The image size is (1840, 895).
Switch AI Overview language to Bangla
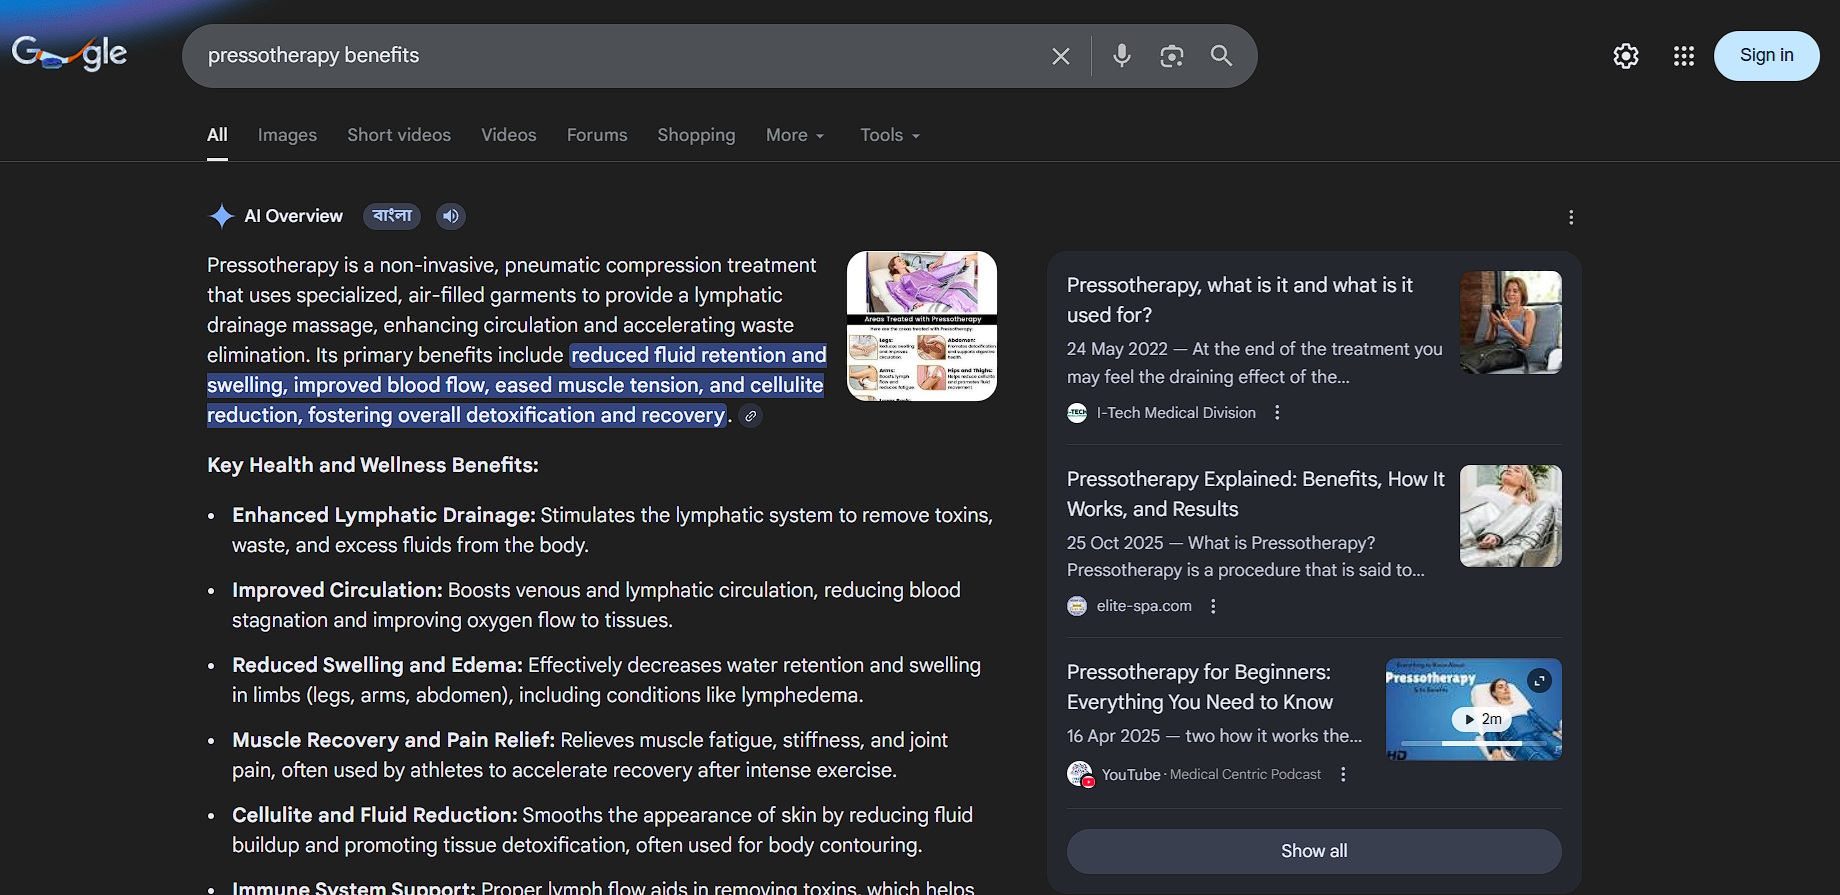coord(392,216)
